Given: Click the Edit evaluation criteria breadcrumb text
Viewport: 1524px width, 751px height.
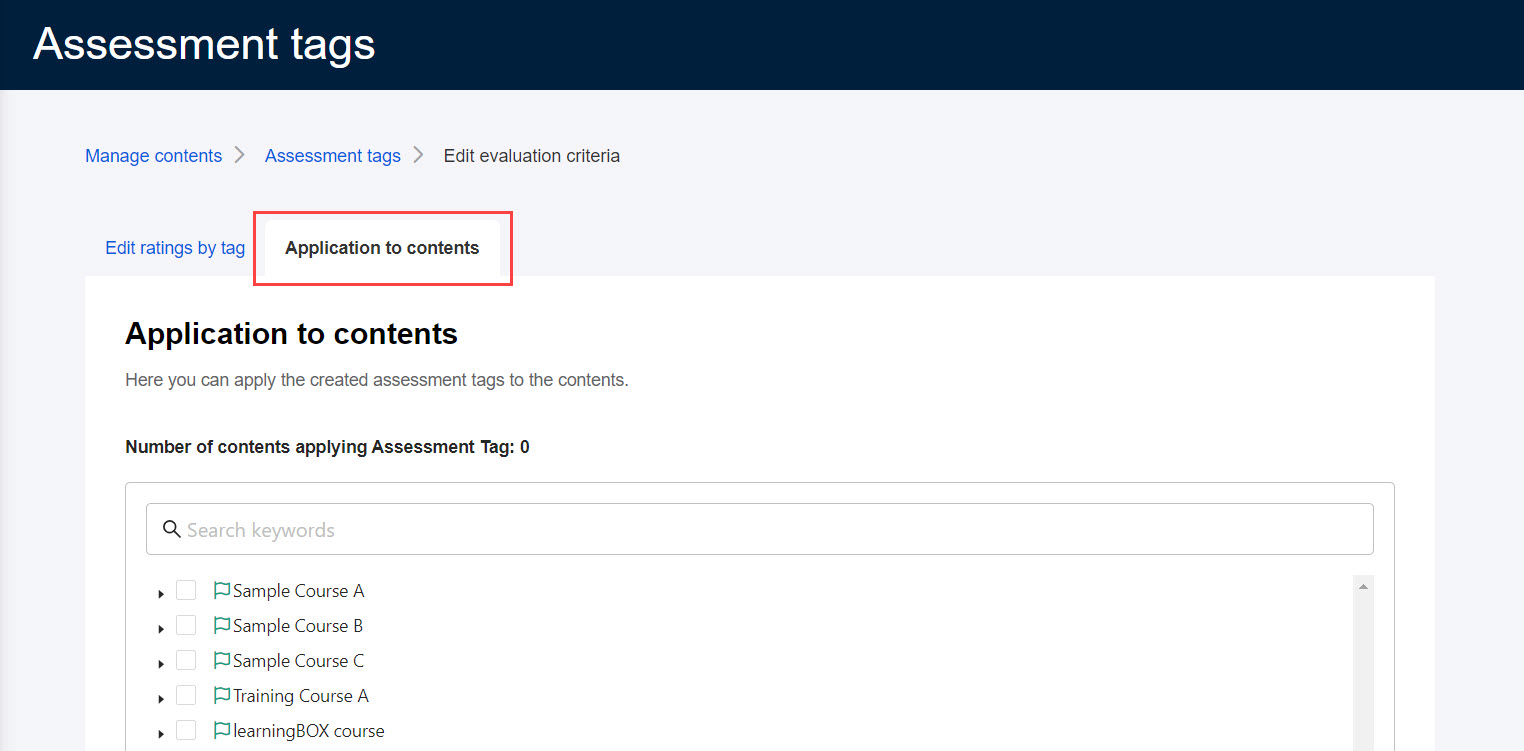Looking at the screenshot, I should tap(532, 156).
